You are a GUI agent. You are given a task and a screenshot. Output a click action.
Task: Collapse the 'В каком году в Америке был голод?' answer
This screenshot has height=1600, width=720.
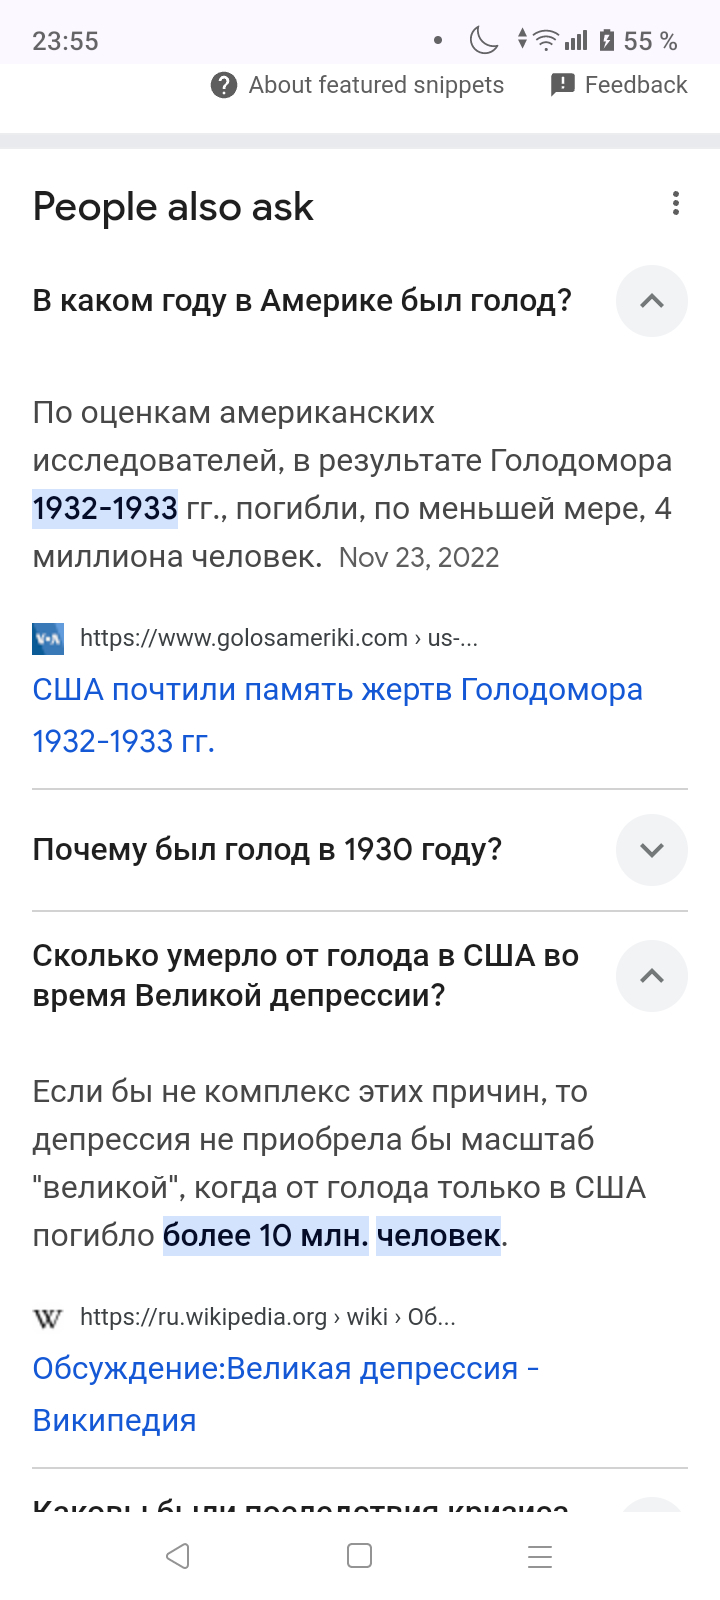651,301
